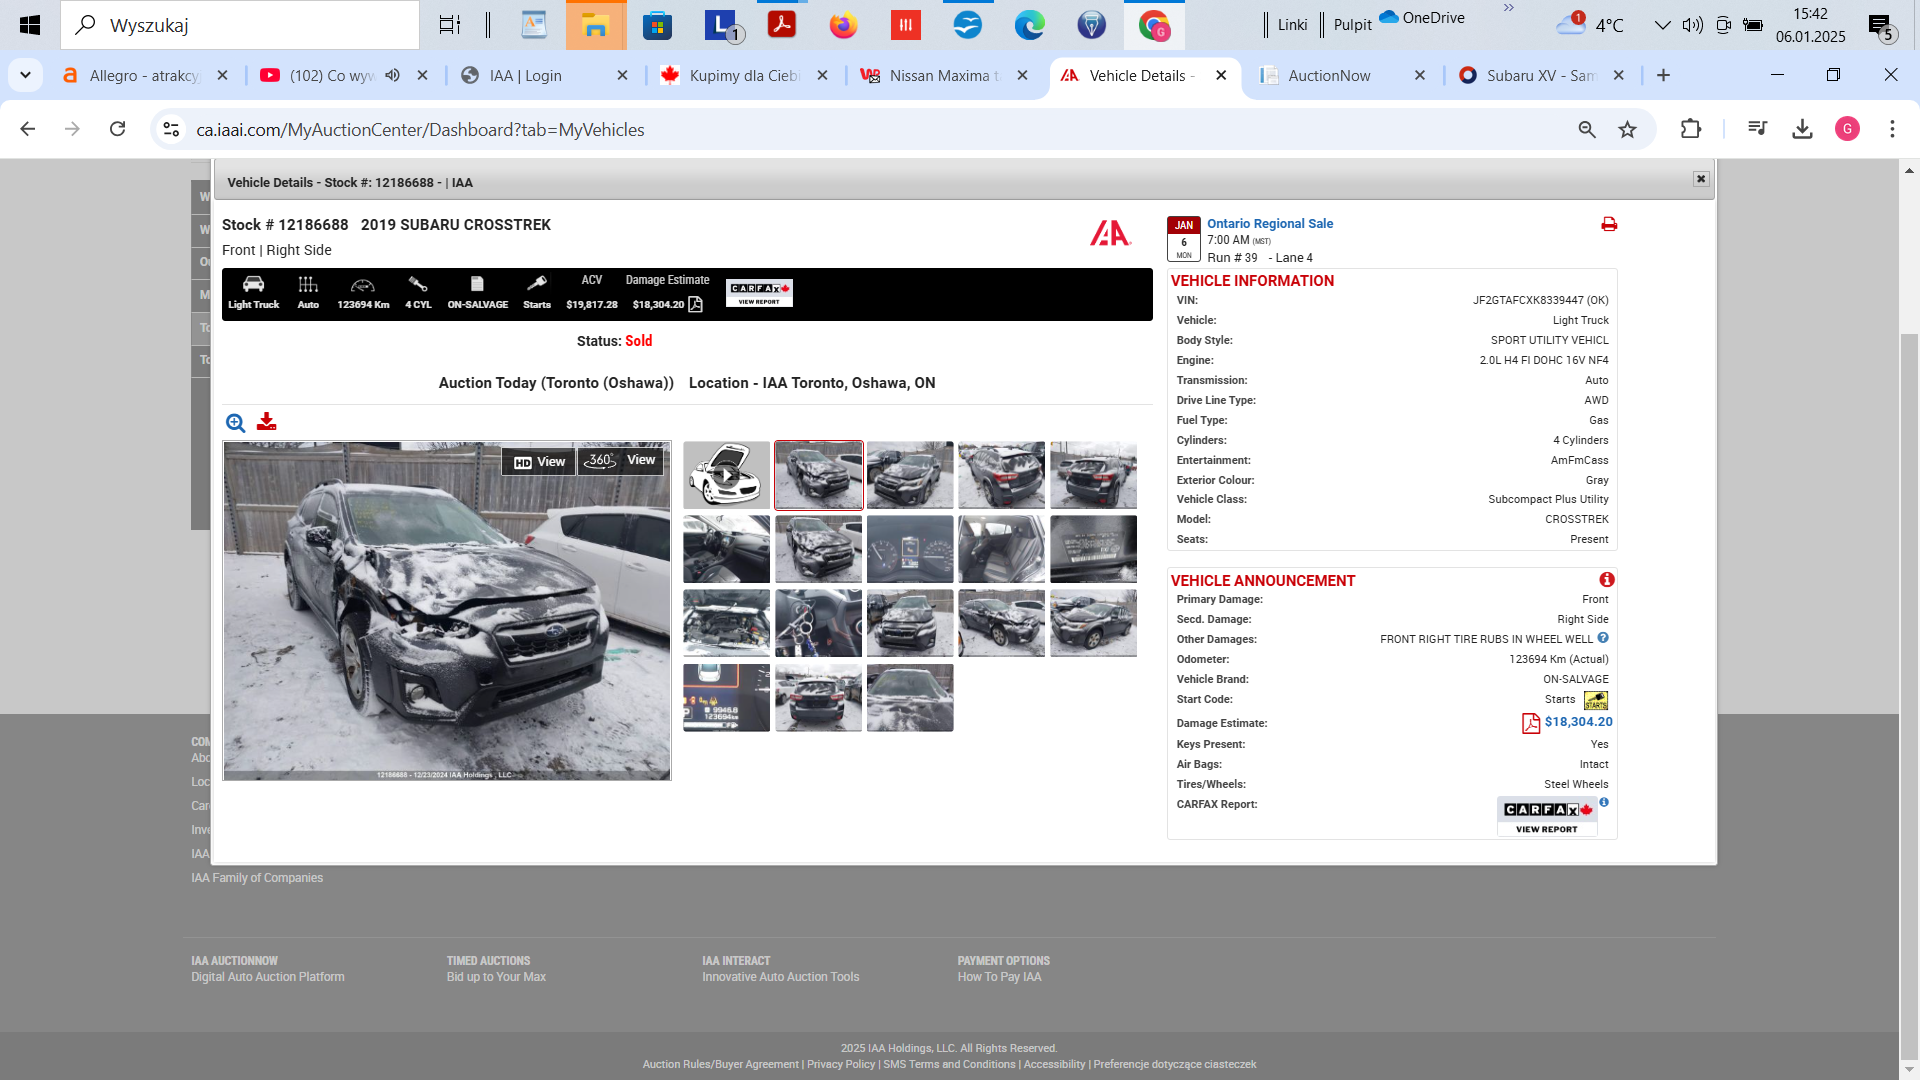Open the Ontario Regional Sale link
Viewport: 1920px width, 1080px height.
(x=1270, y=224)
